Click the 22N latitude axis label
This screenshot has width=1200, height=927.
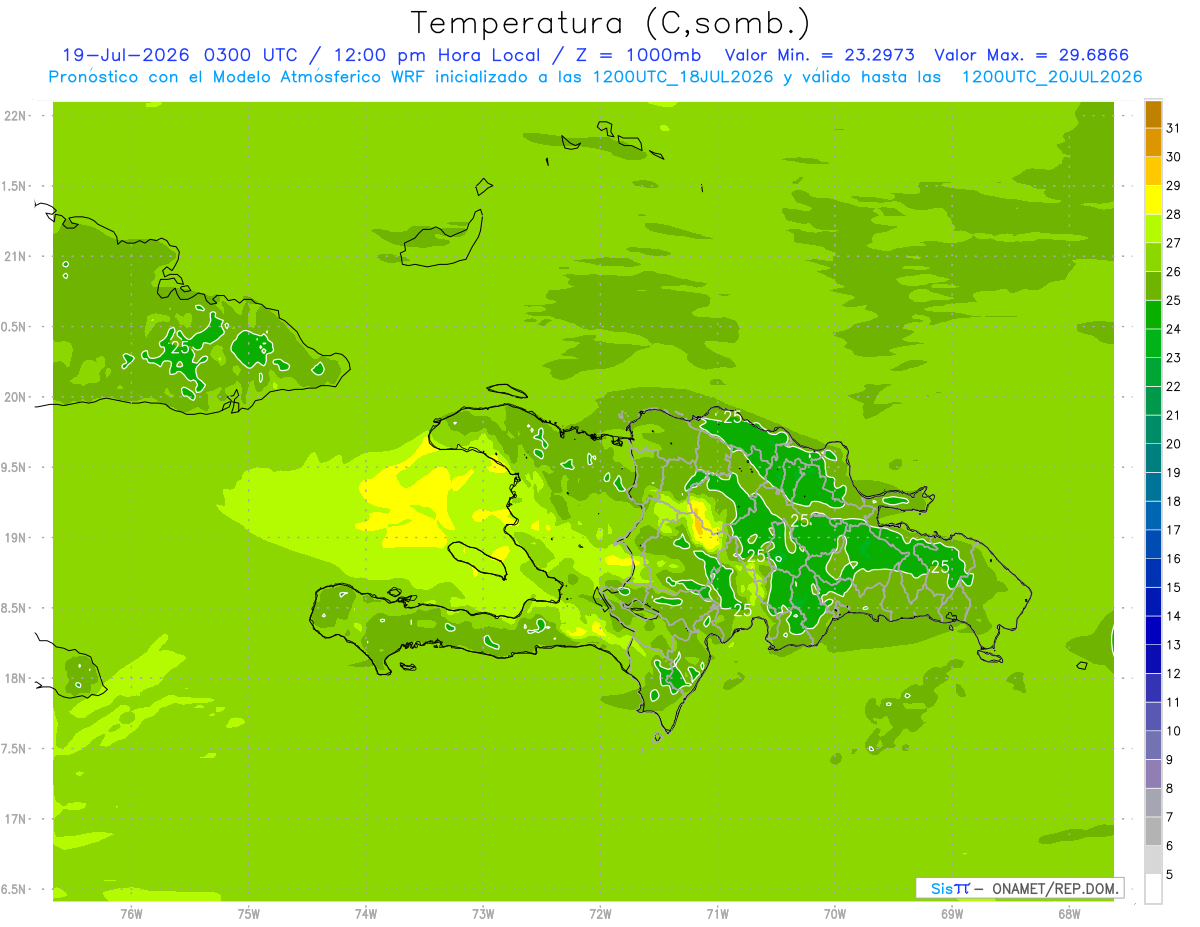[17, 116]
